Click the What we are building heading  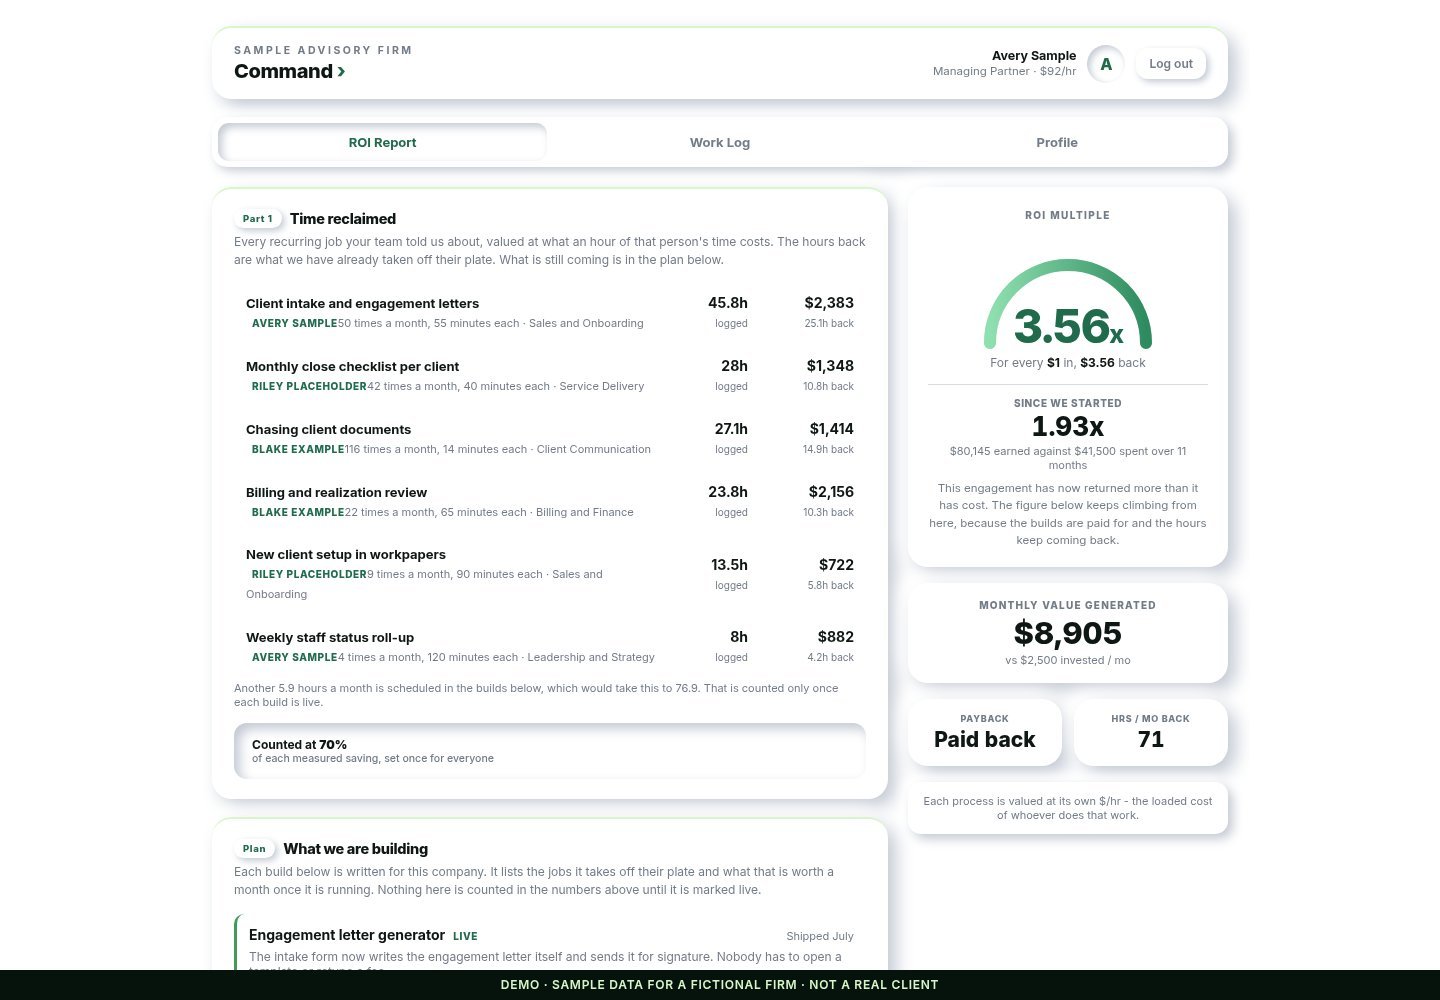(356, 849)
